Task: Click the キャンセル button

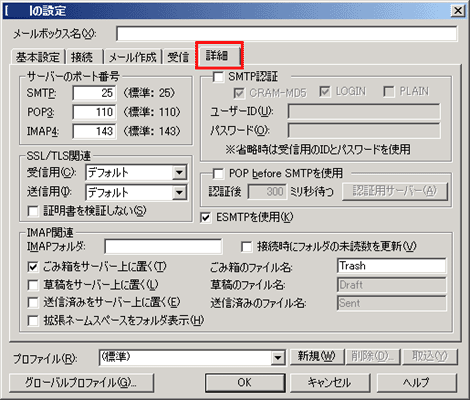Action: click(330, 382)
